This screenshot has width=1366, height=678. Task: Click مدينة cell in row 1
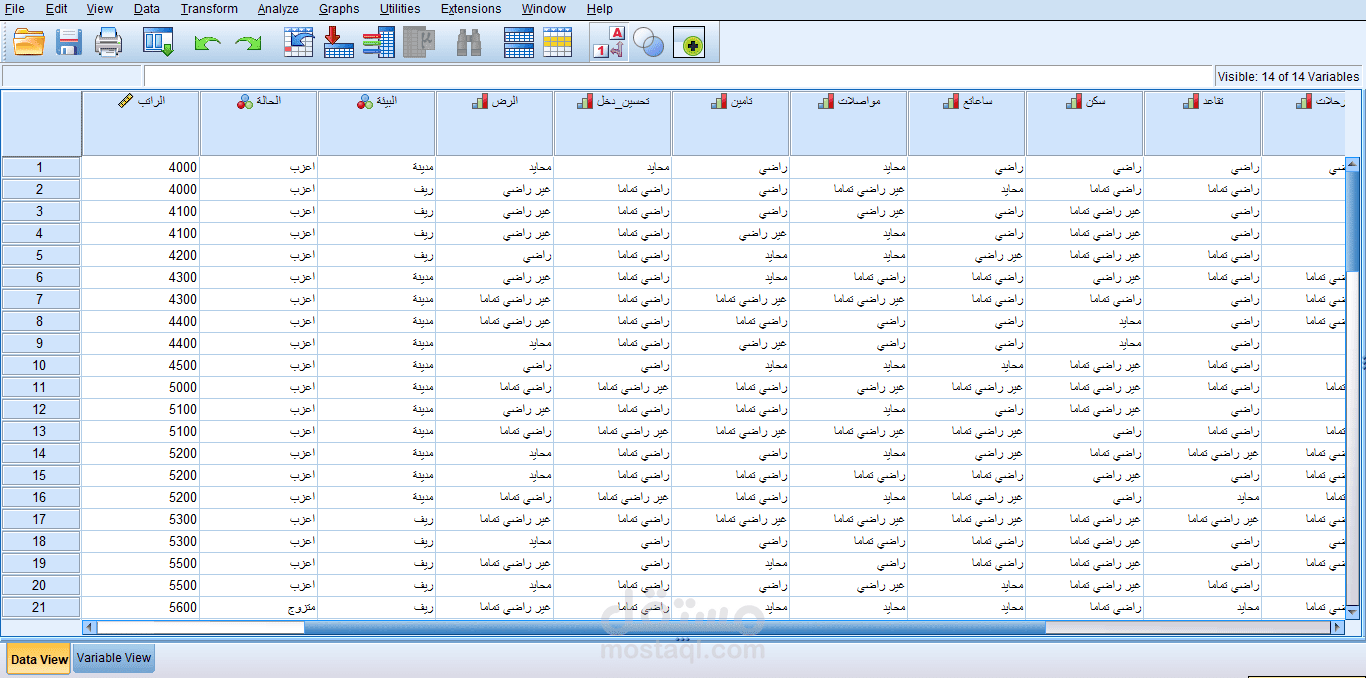(376, 167)
